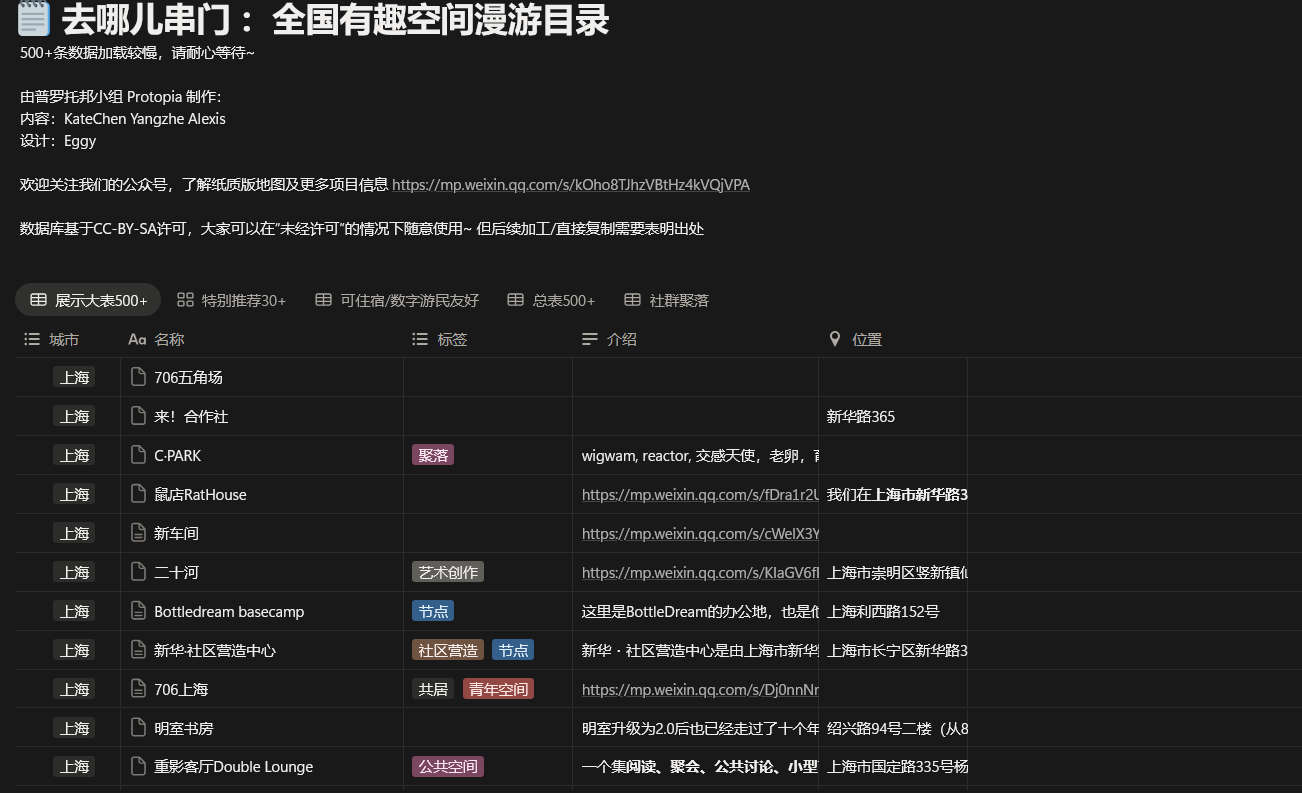This screenshot has width=1302, height=793.
Task: Open the weixin link in 新车间 row
Action: (x=700, y=533)
